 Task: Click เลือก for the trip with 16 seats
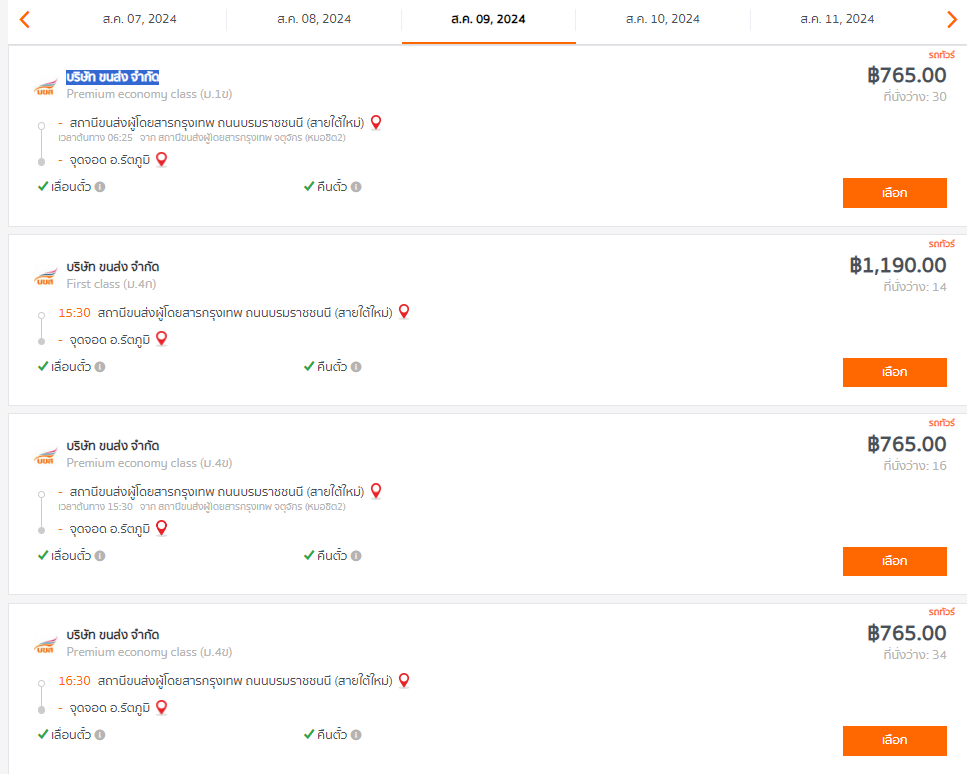click(894, 561)
